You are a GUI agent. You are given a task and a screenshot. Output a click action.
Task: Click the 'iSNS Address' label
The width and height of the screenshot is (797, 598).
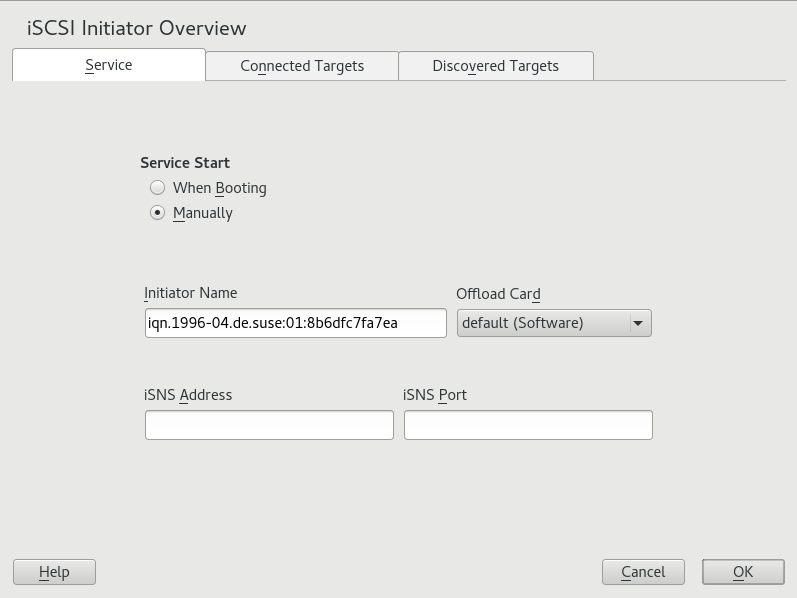188,395
